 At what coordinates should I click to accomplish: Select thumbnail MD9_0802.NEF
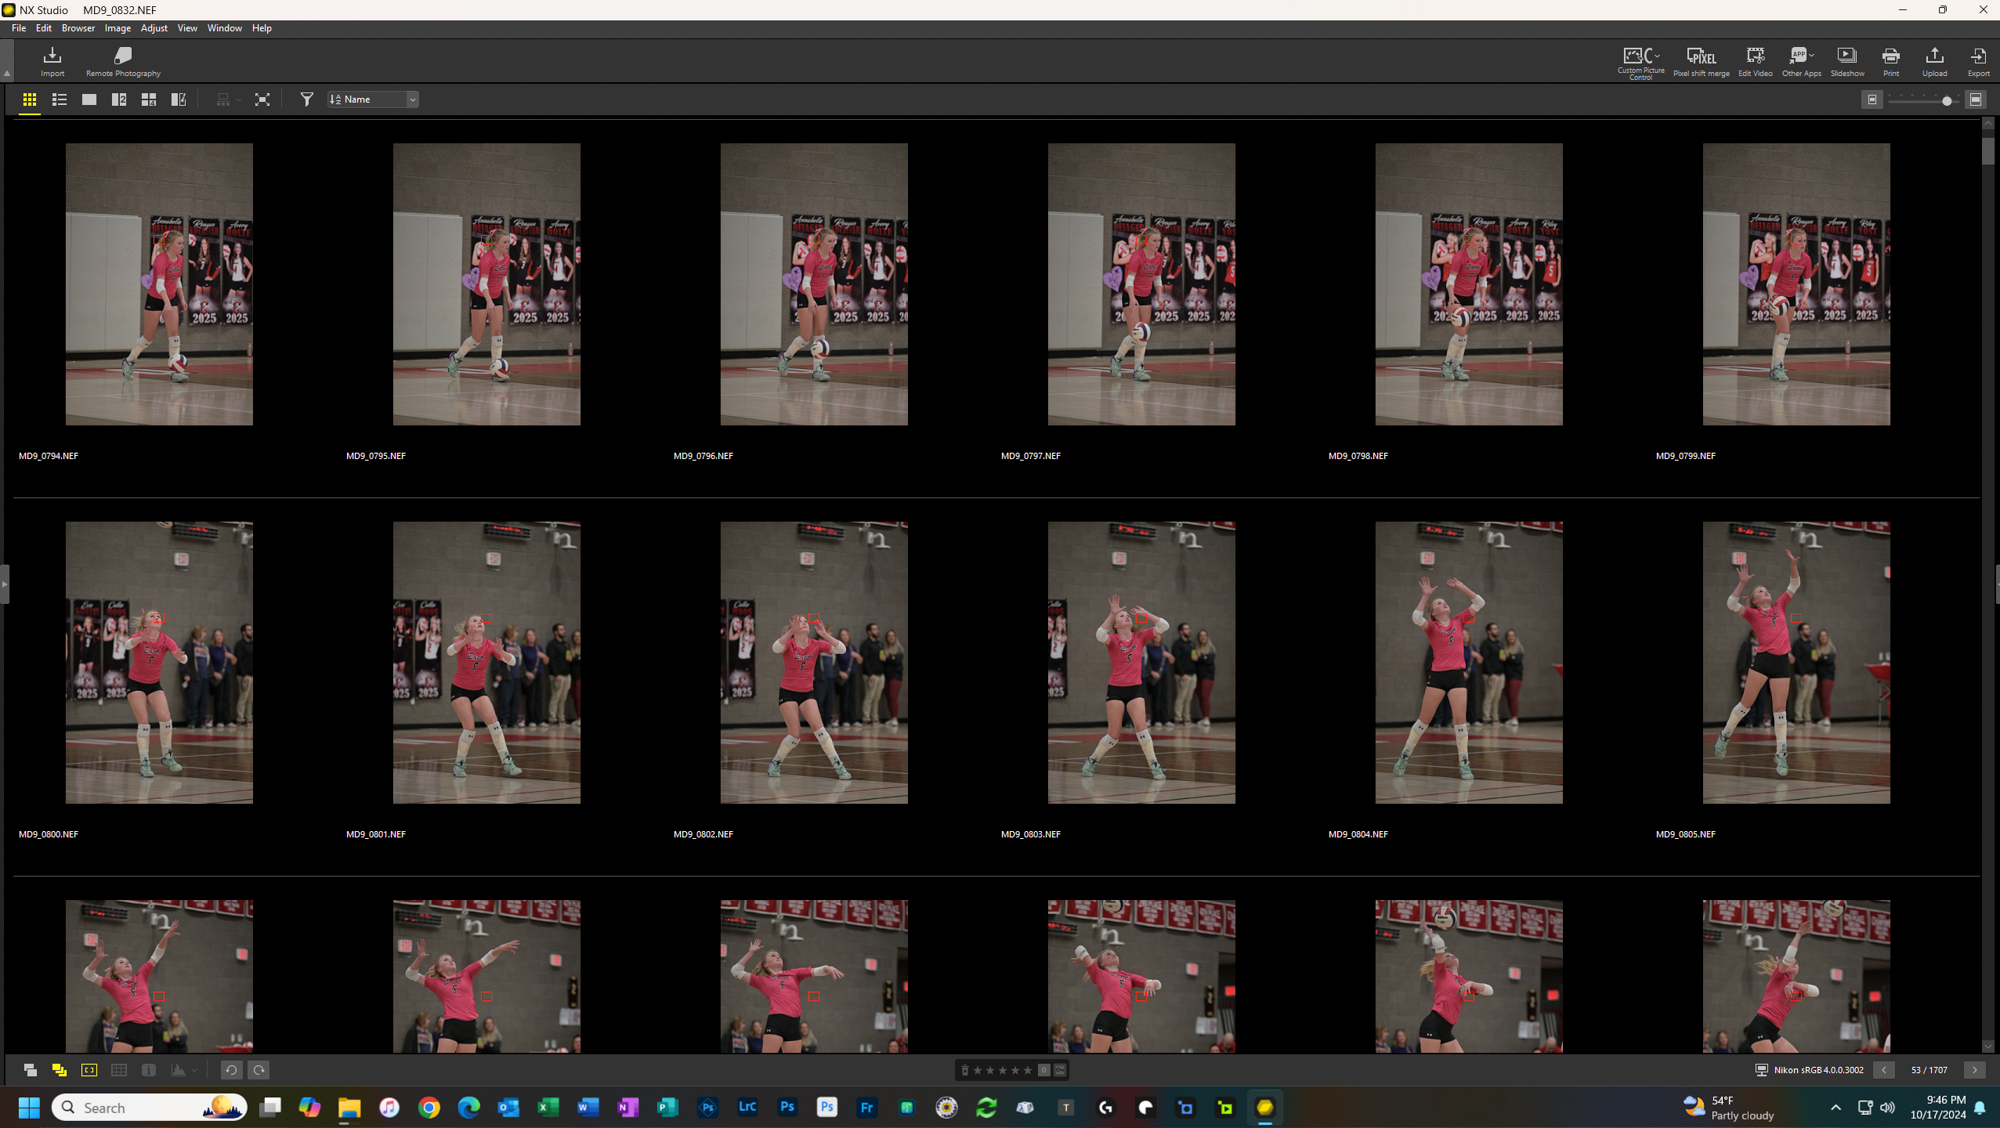click(x=814, y=662)
